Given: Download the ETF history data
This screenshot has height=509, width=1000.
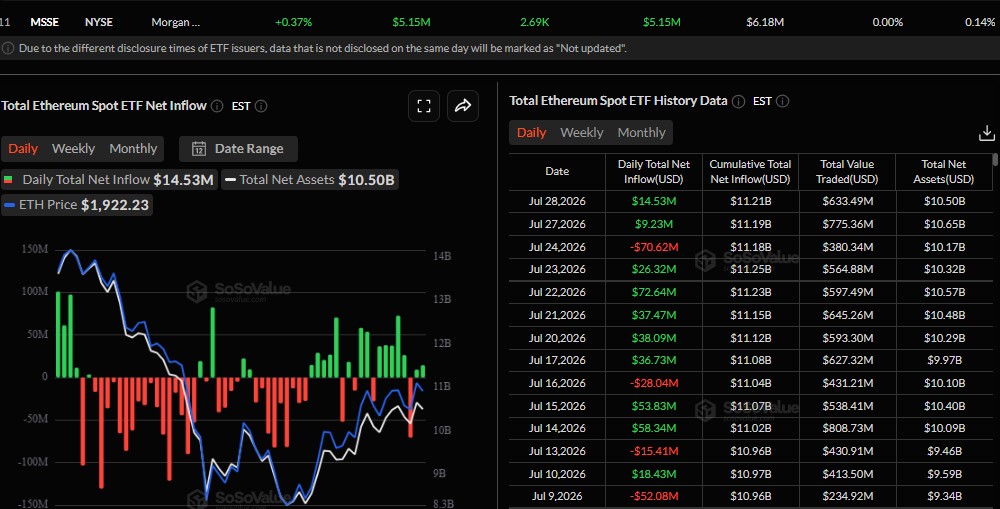Looking at the screenshot, I should point(987,133).
